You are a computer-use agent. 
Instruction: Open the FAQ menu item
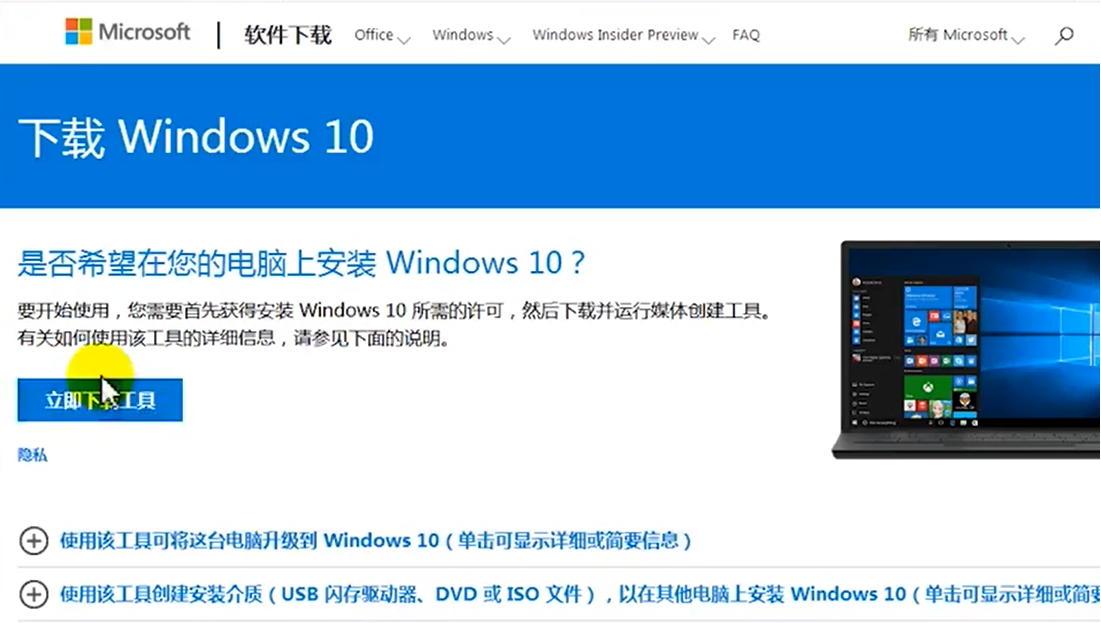click(x=746, y=35)
